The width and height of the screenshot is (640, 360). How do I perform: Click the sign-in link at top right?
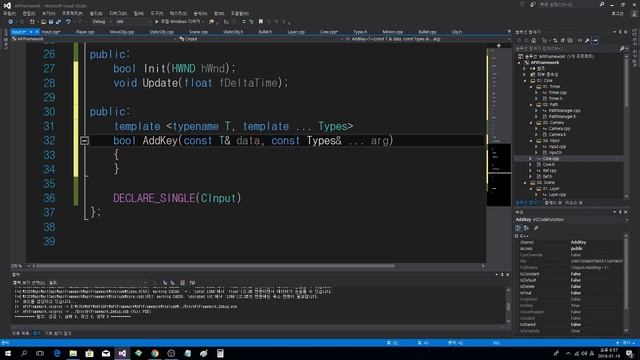coord(617,13)
